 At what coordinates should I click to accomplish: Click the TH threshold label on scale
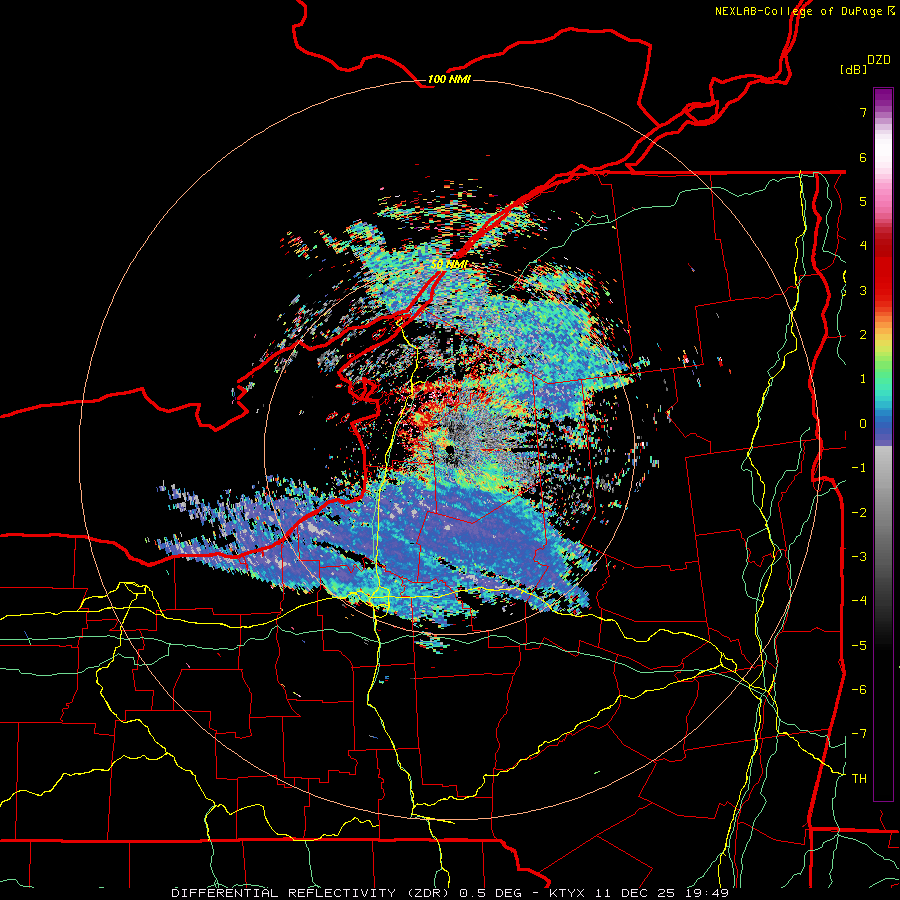pos(859,779)
